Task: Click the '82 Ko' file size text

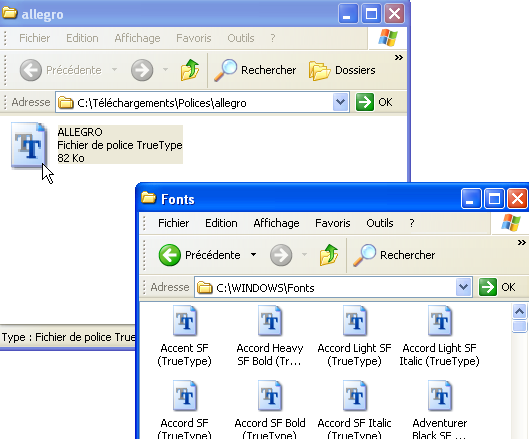Action: (x=71, y=158)
